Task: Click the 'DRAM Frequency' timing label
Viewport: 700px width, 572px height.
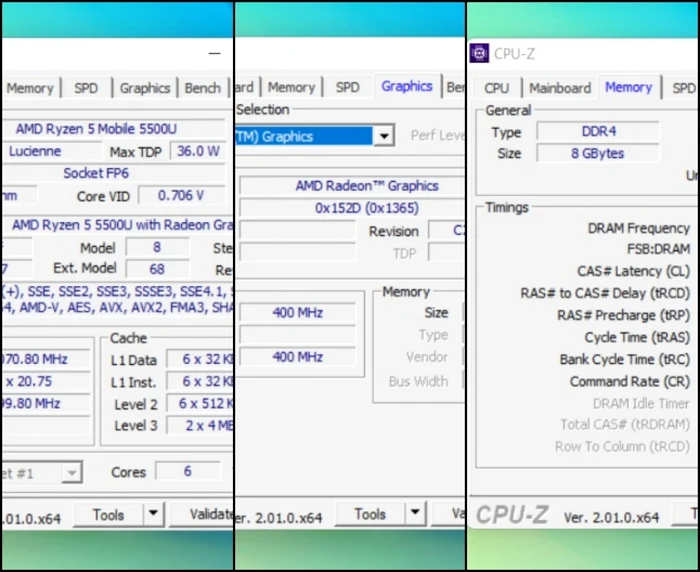Action: 639,228
